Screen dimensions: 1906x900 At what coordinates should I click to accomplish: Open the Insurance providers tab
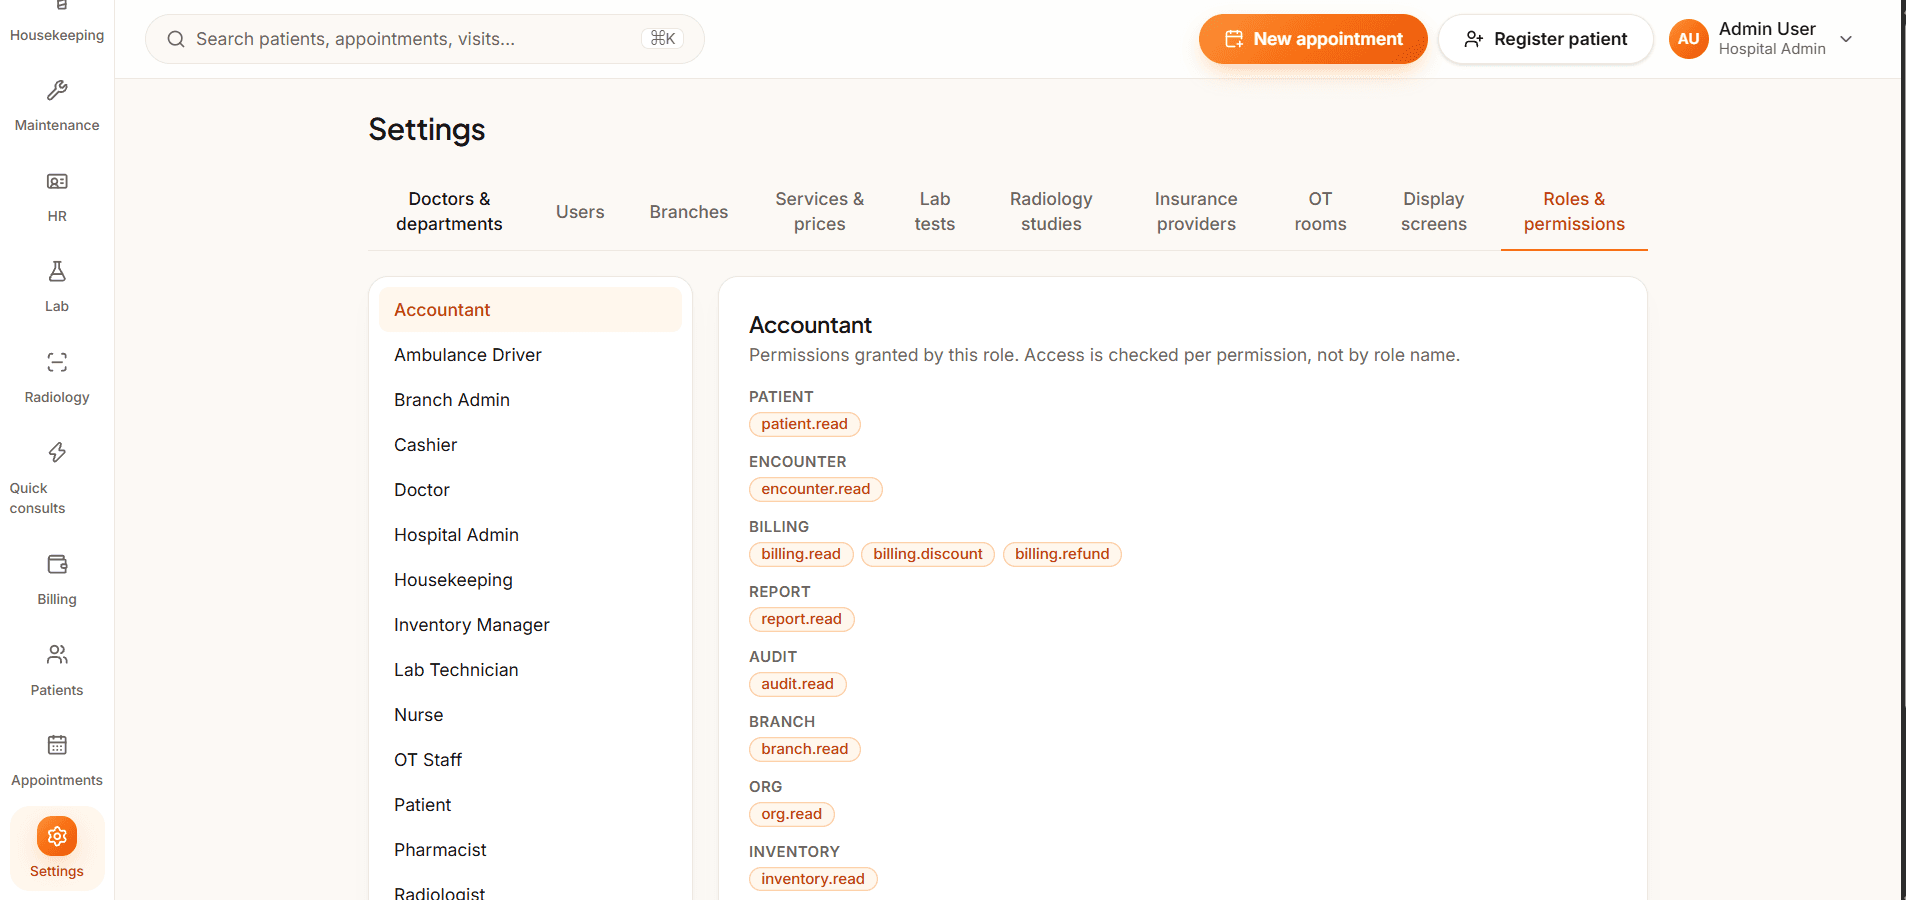pos(1196,211)
